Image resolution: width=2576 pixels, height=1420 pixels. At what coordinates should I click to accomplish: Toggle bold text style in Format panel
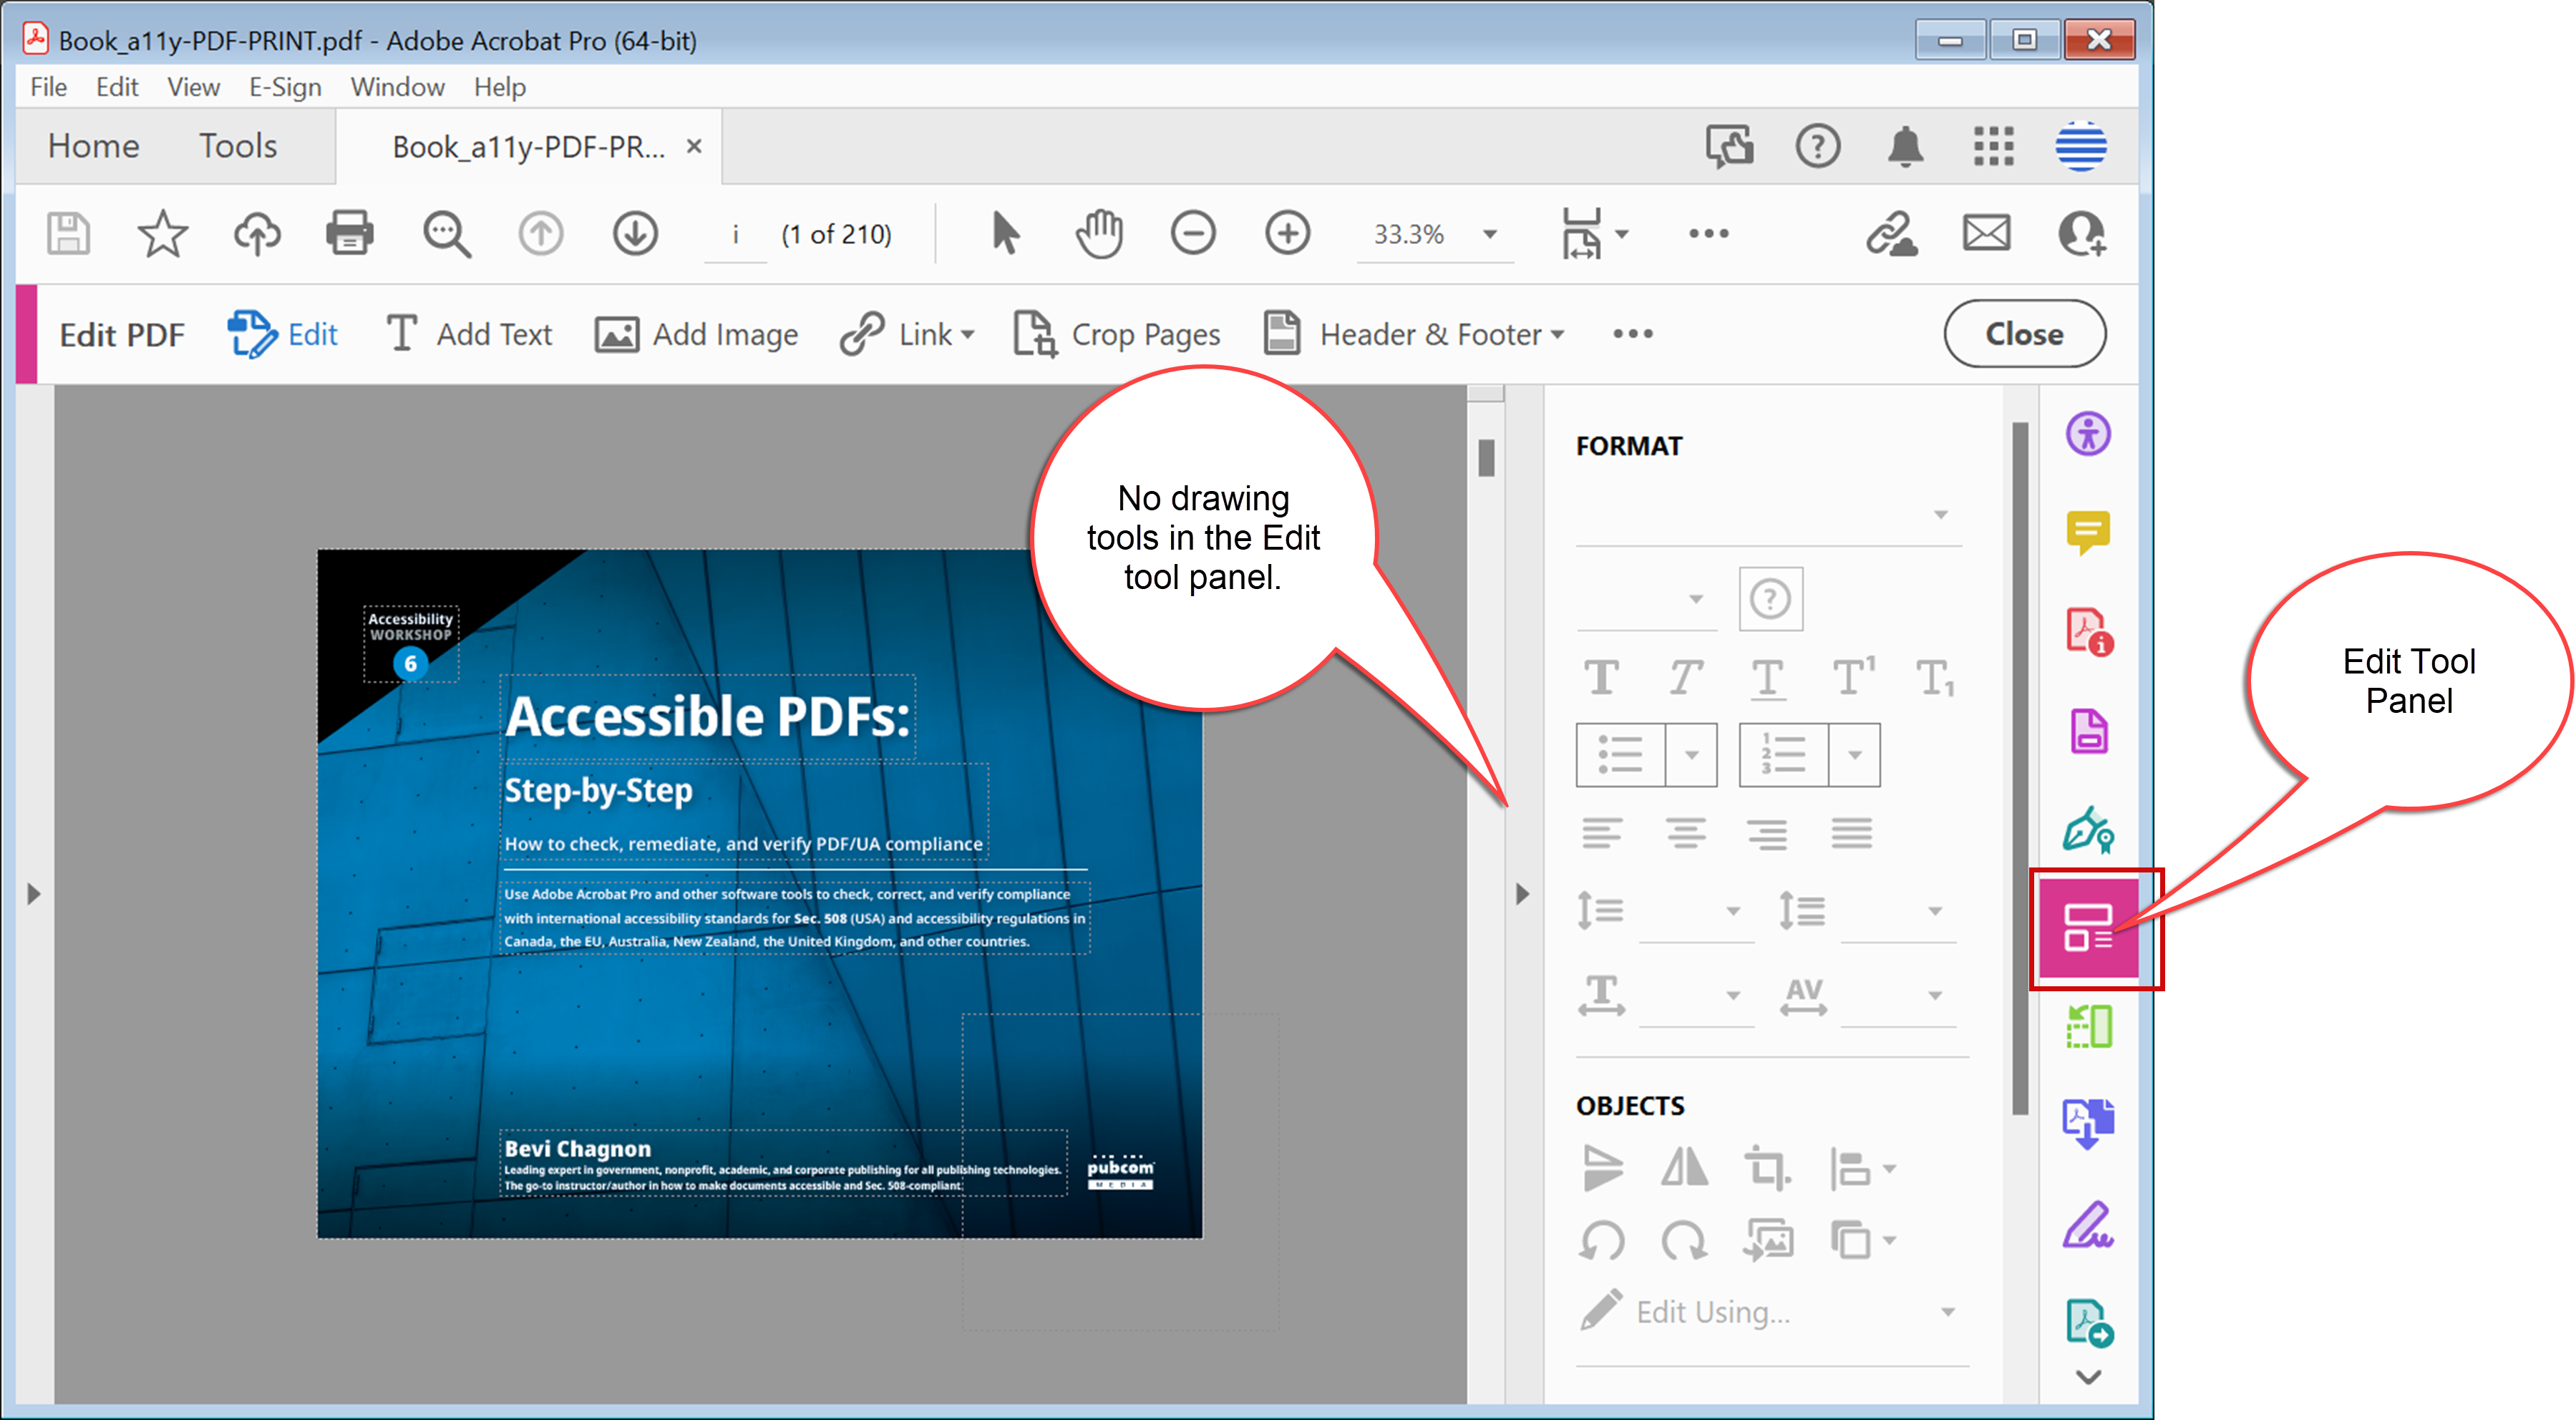click(x=1601, y=678)
